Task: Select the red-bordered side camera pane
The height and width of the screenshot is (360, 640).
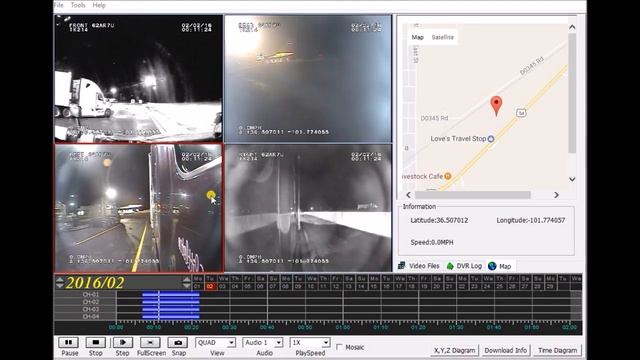Action: coord(138,208)
